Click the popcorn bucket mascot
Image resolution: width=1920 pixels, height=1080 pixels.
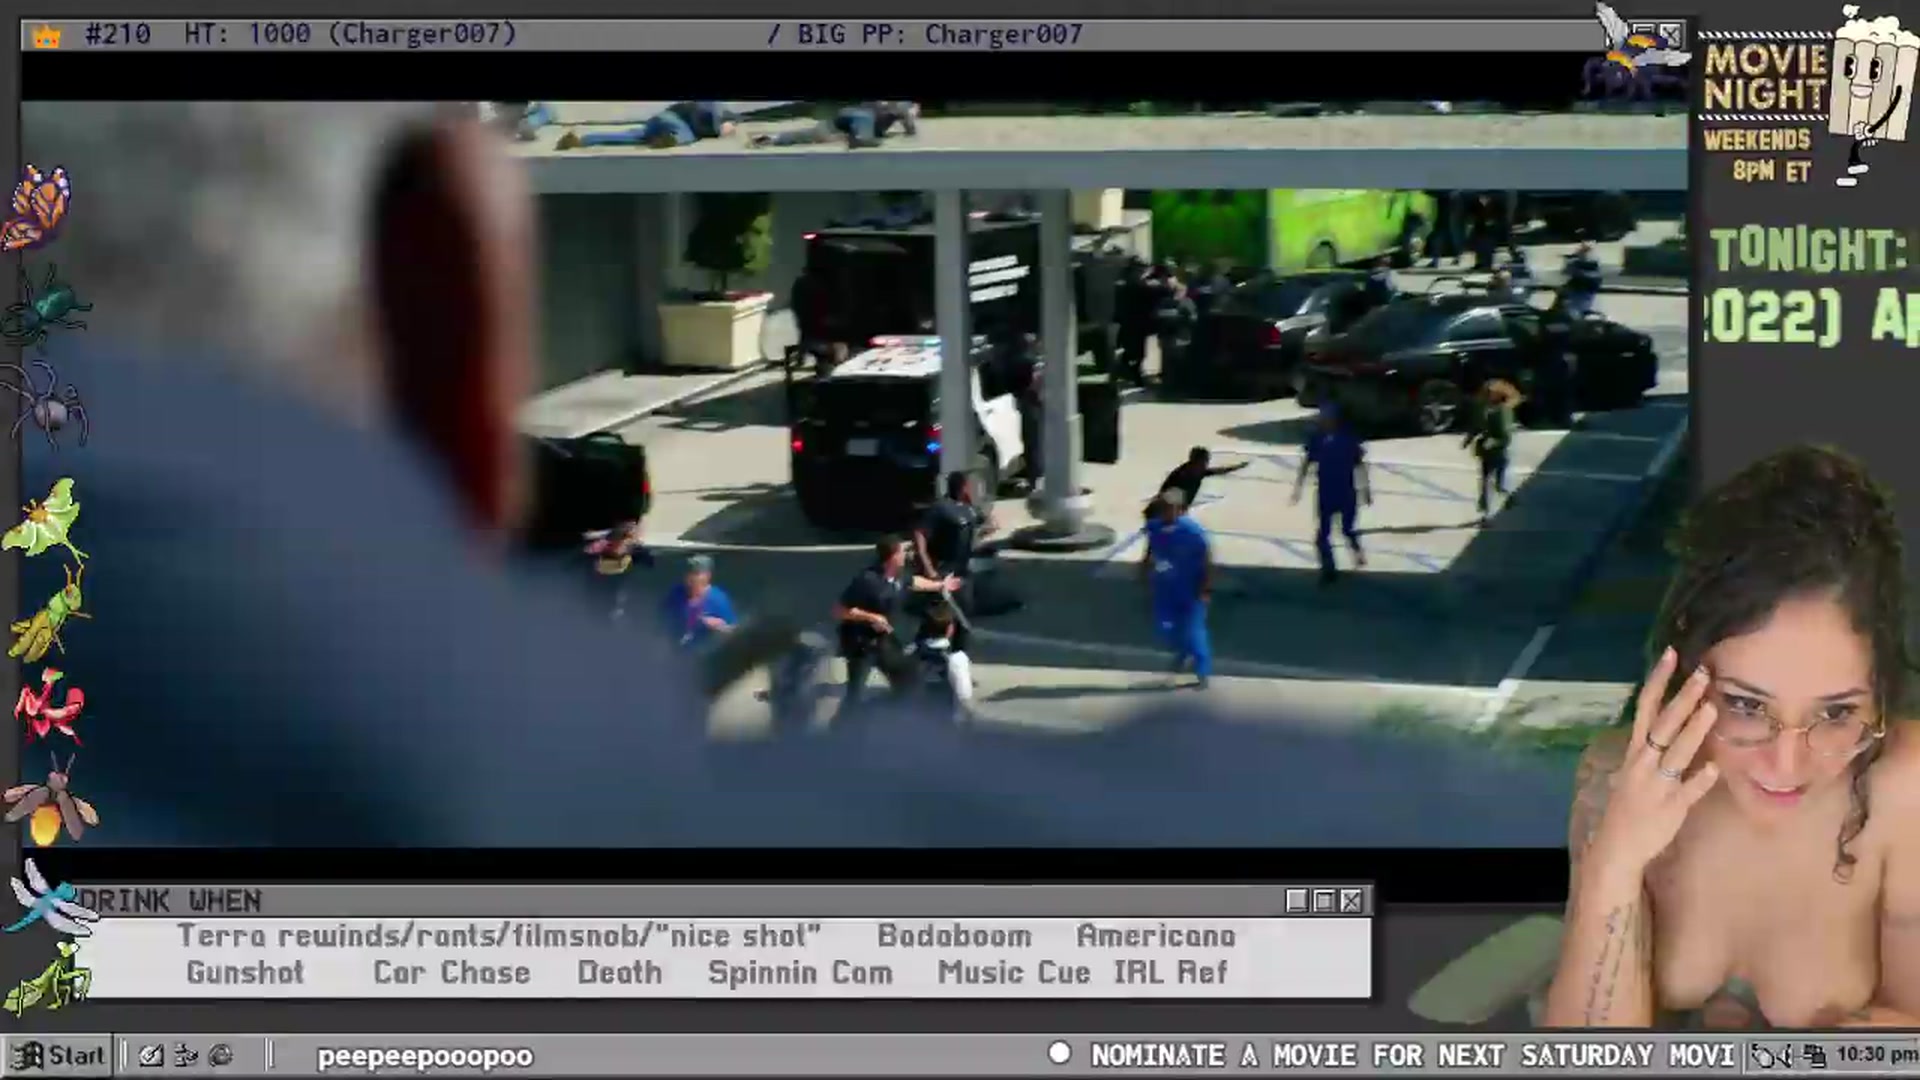(x=1872, y=95)
